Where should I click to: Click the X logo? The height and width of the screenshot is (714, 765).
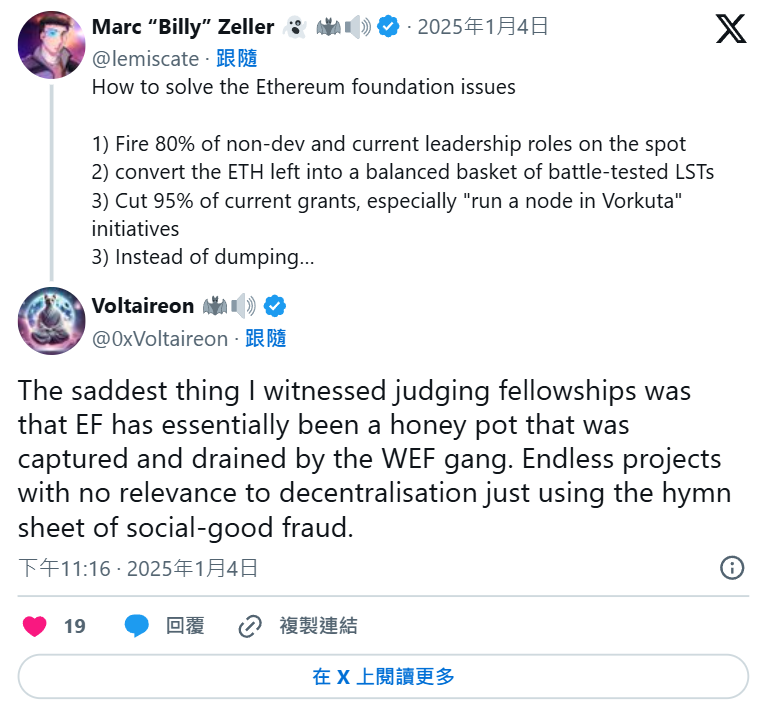731,28
